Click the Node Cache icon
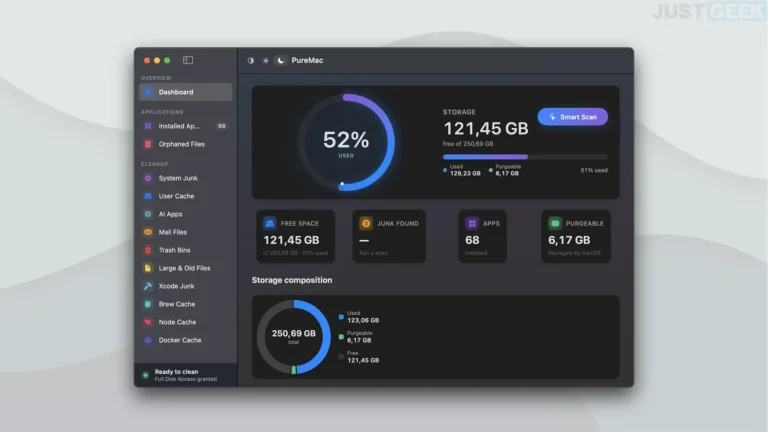This screenshot has width=768, height=432. tap(148, 322)
